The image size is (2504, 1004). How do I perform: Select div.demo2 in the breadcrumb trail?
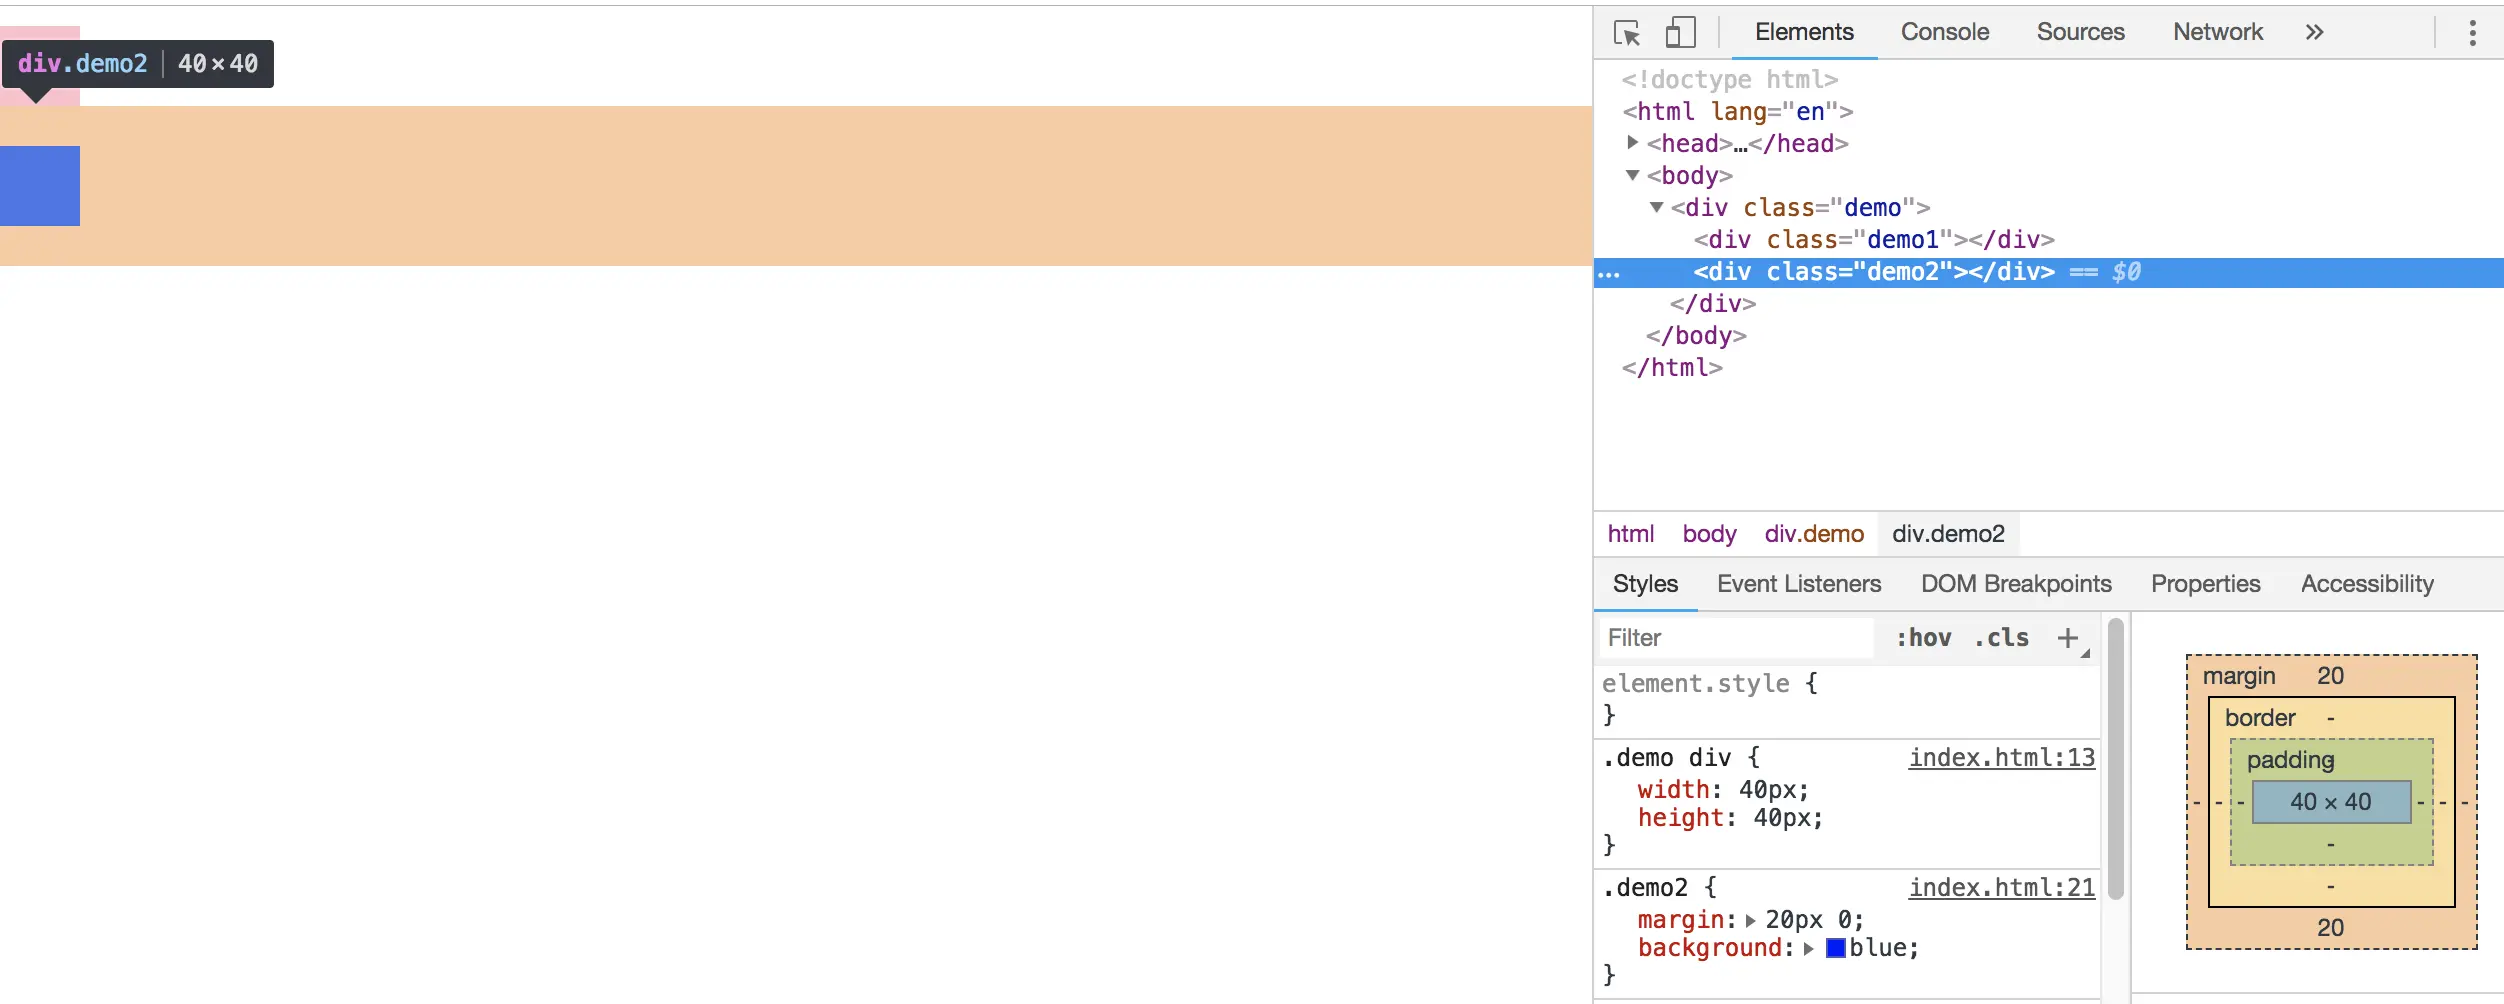pos(1948,534)
